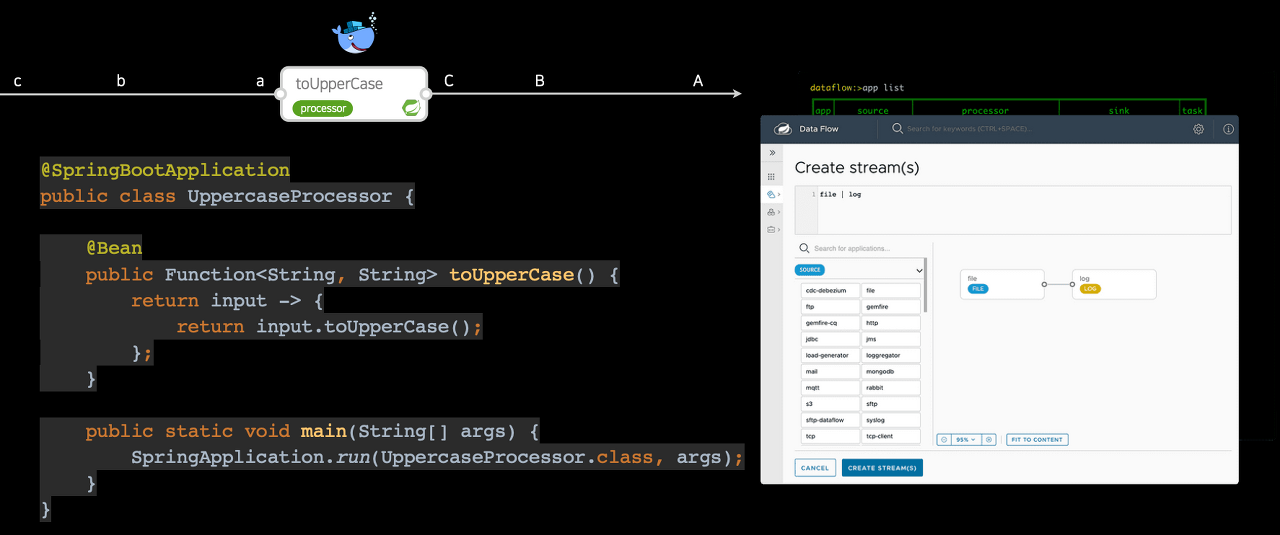The height and width of the screenshot is (535, 1280).
Task: Zoom in the canvas with plus icon
Action: (x=989, y=439)
